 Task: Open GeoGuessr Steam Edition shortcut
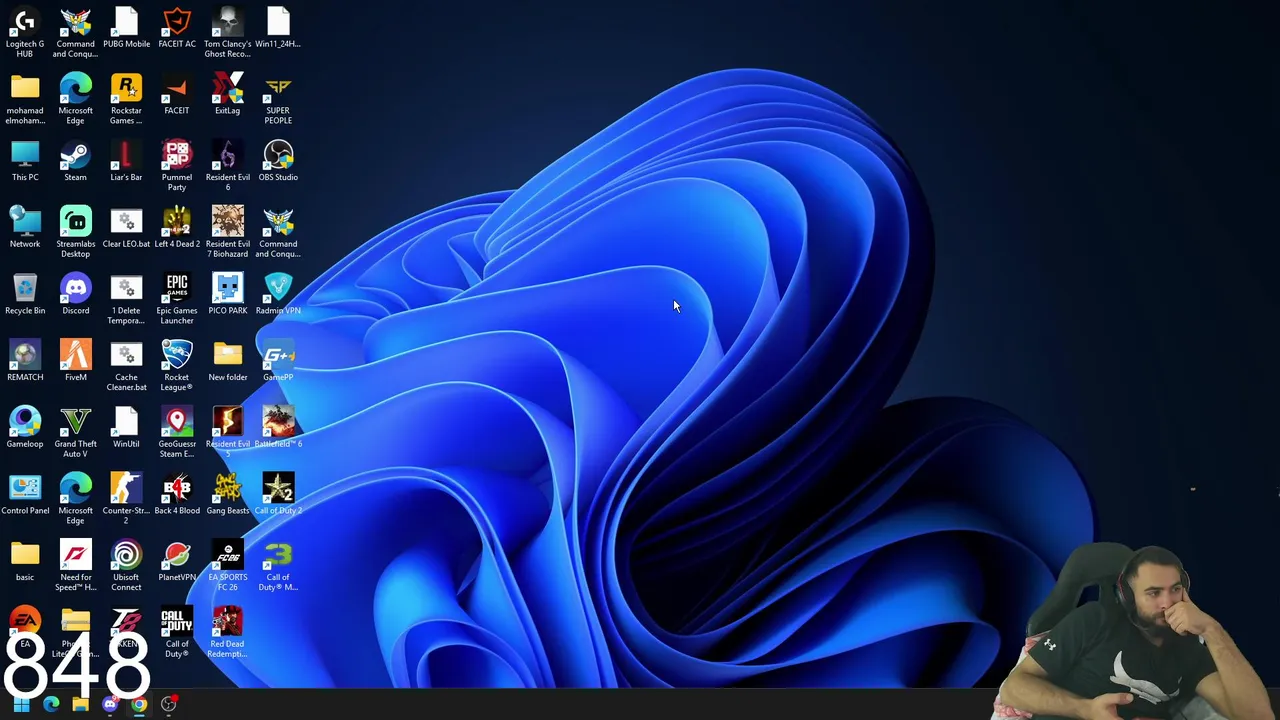click(x=177, y=432)
